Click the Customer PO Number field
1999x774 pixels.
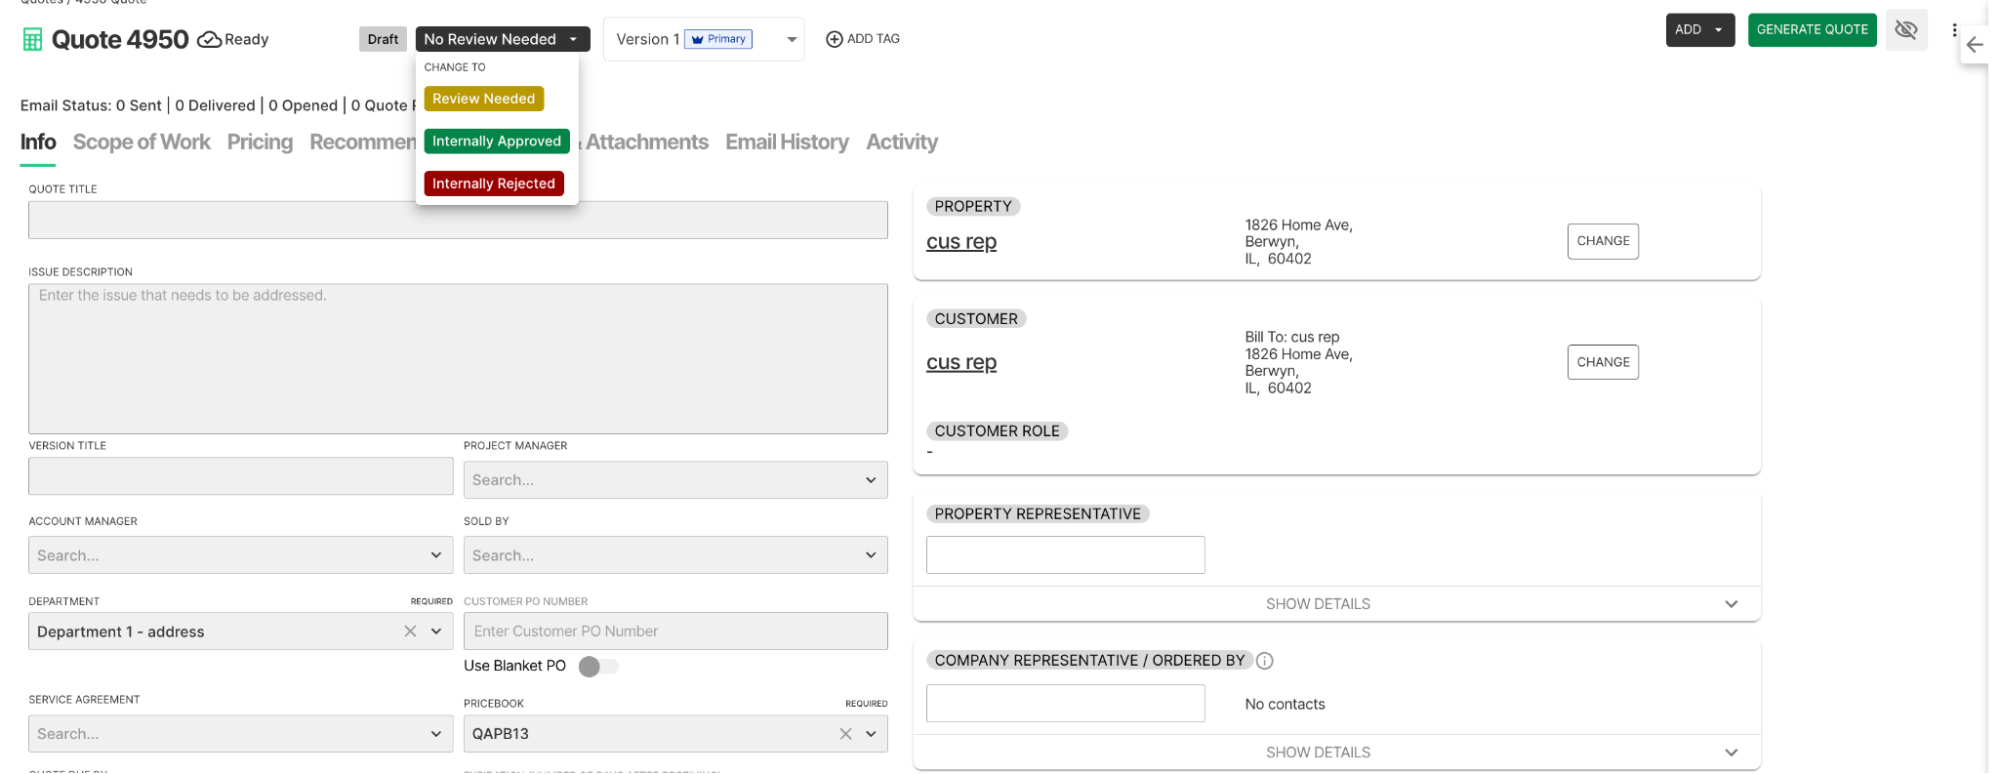(675, 631)
